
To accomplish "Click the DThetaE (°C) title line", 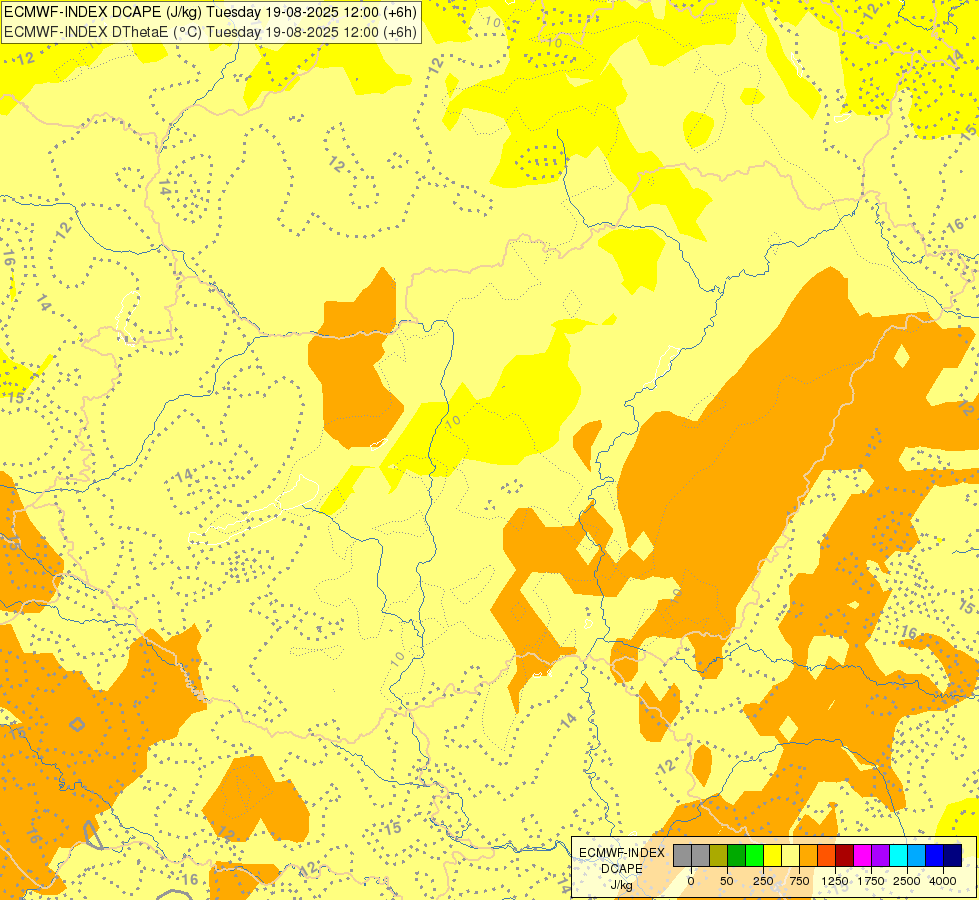I will (210, 32).
